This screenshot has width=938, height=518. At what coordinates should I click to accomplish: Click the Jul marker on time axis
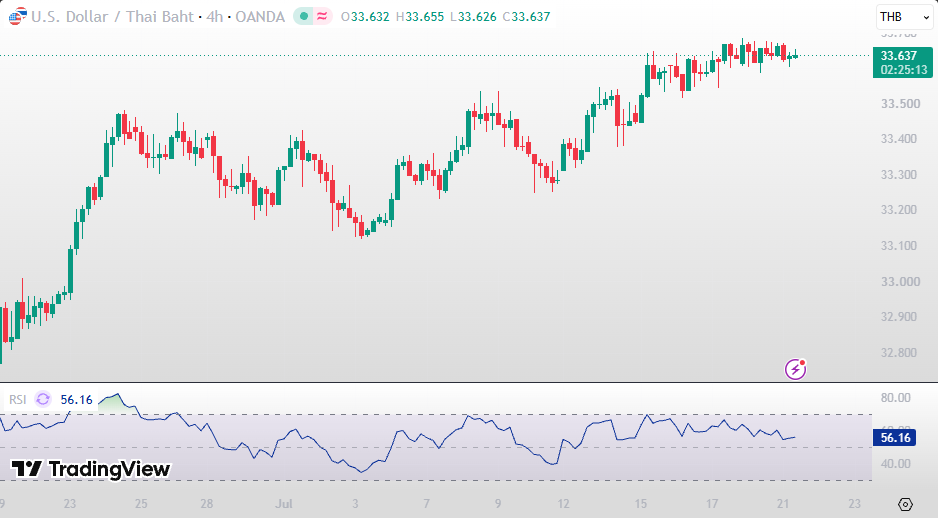pos(284,504)
